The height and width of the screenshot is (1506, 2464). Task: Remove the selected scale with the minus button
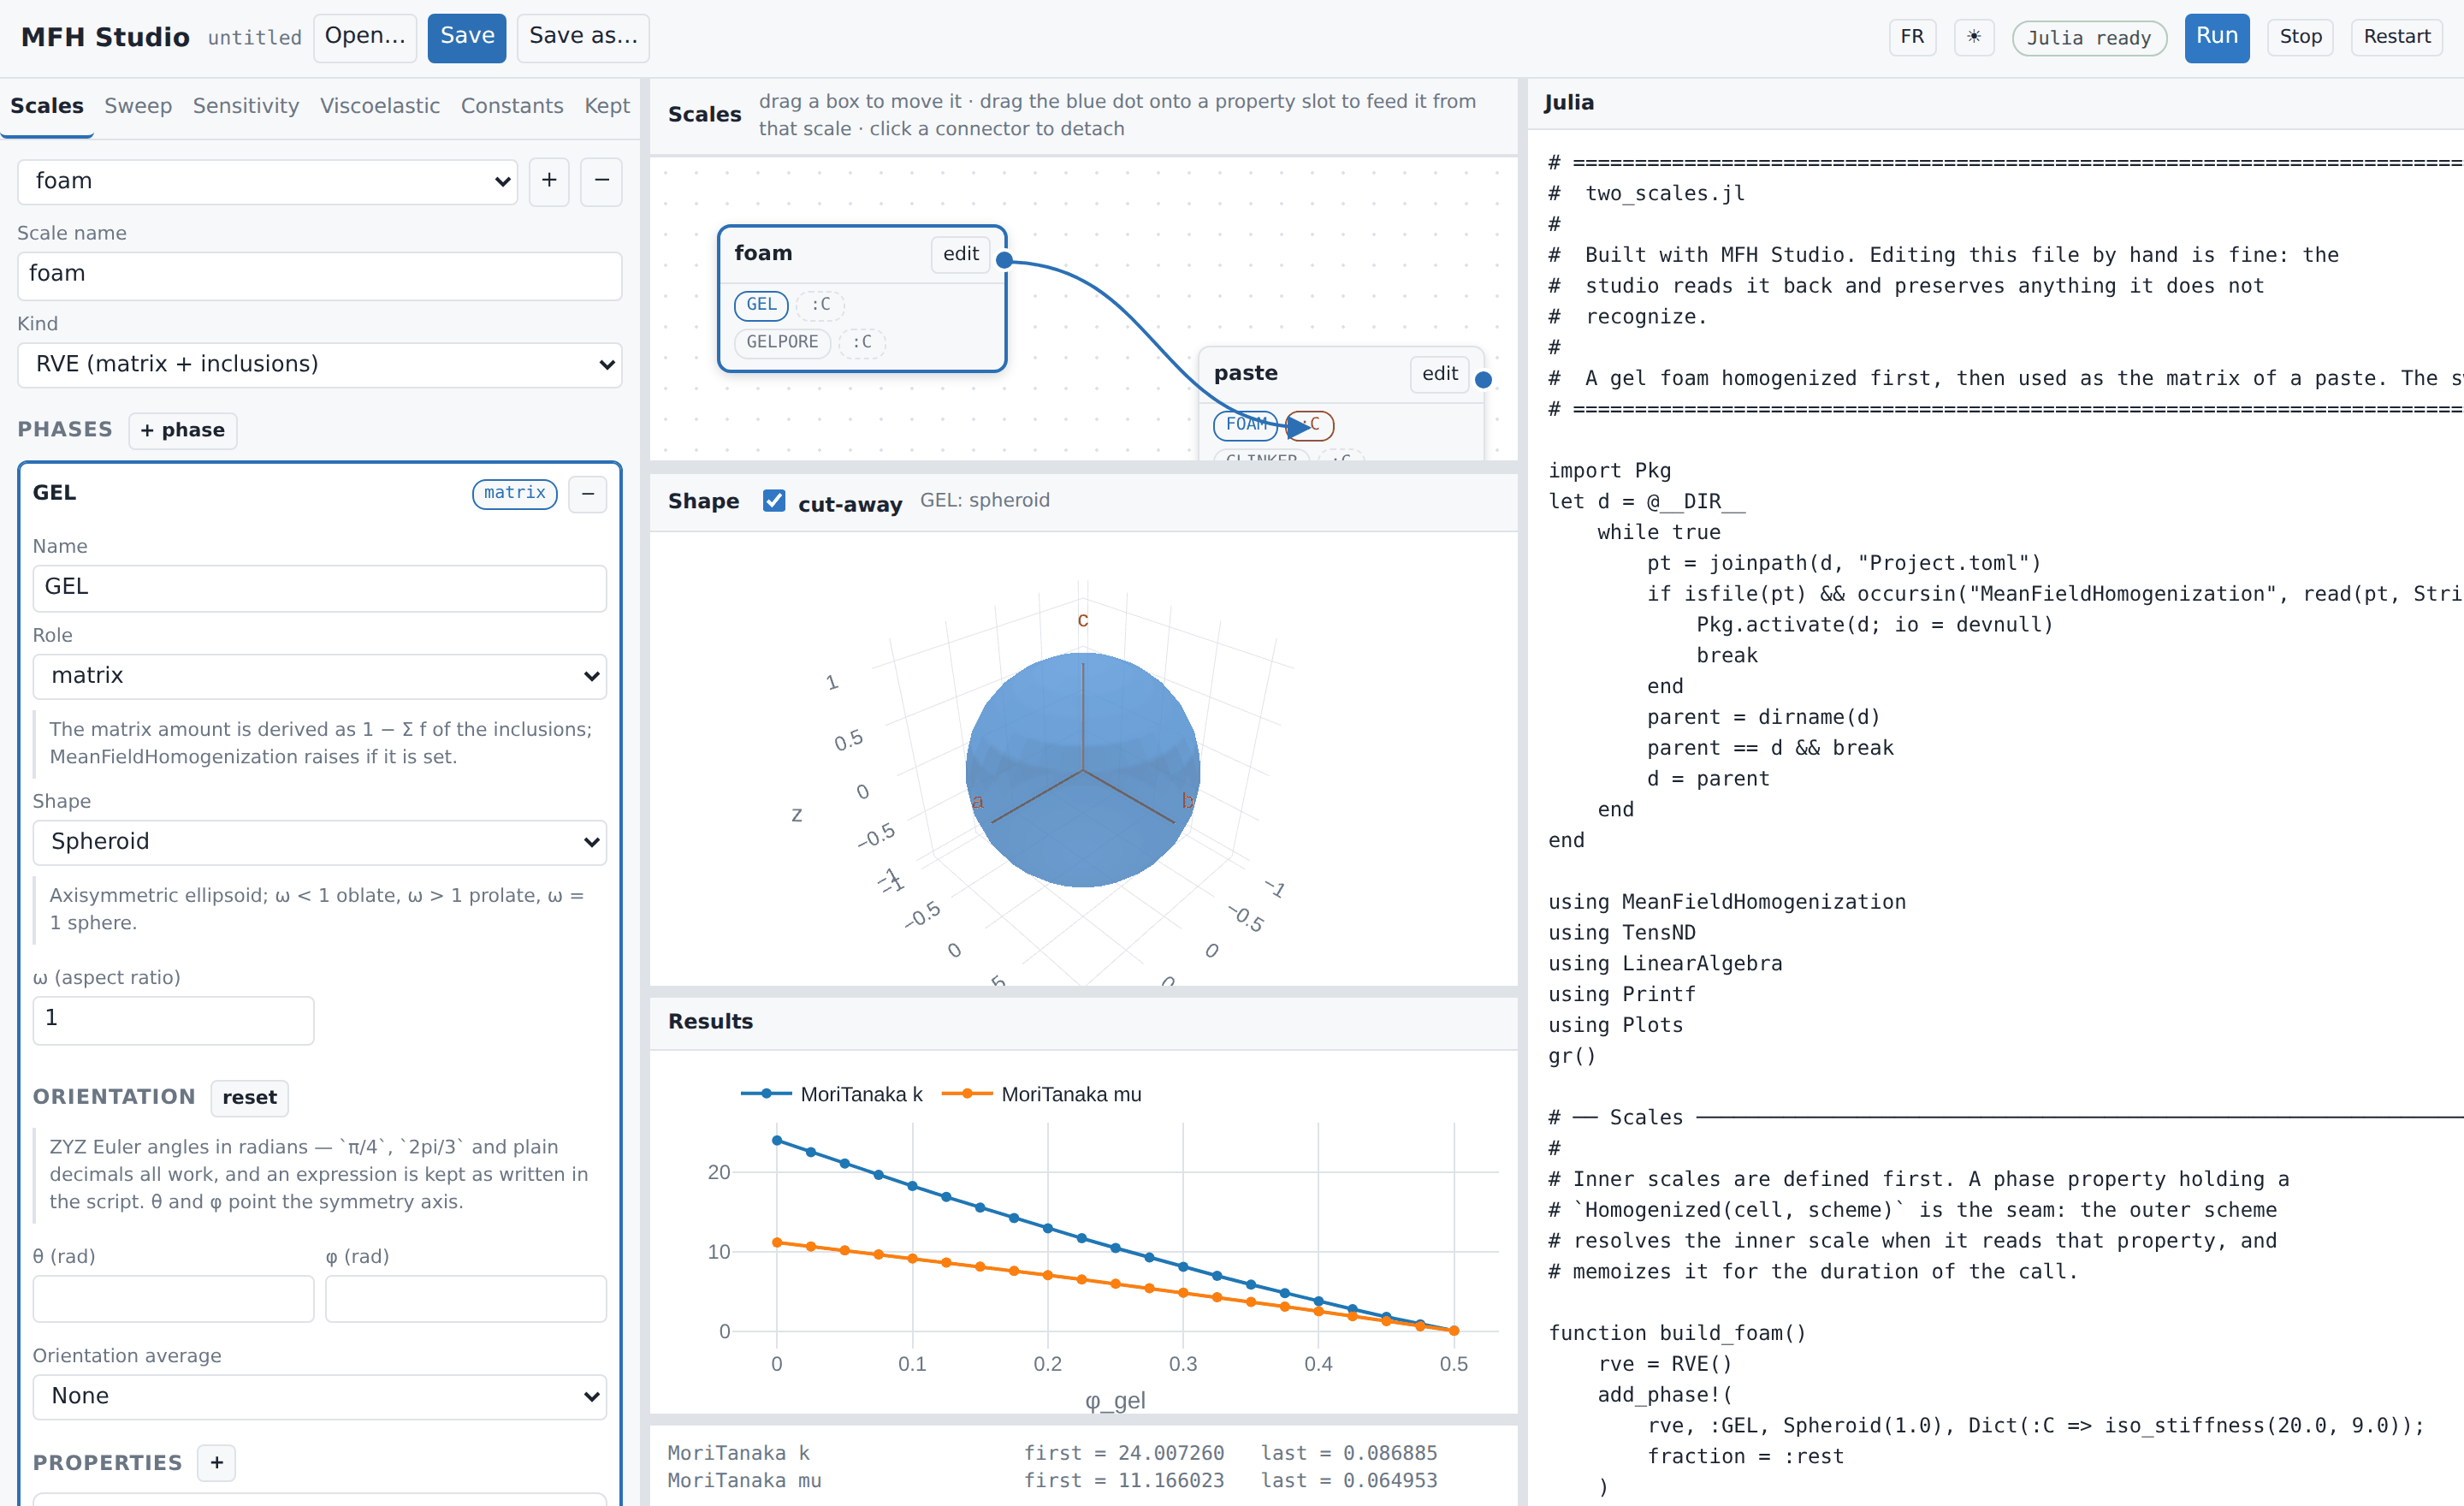tap(602, 181)
